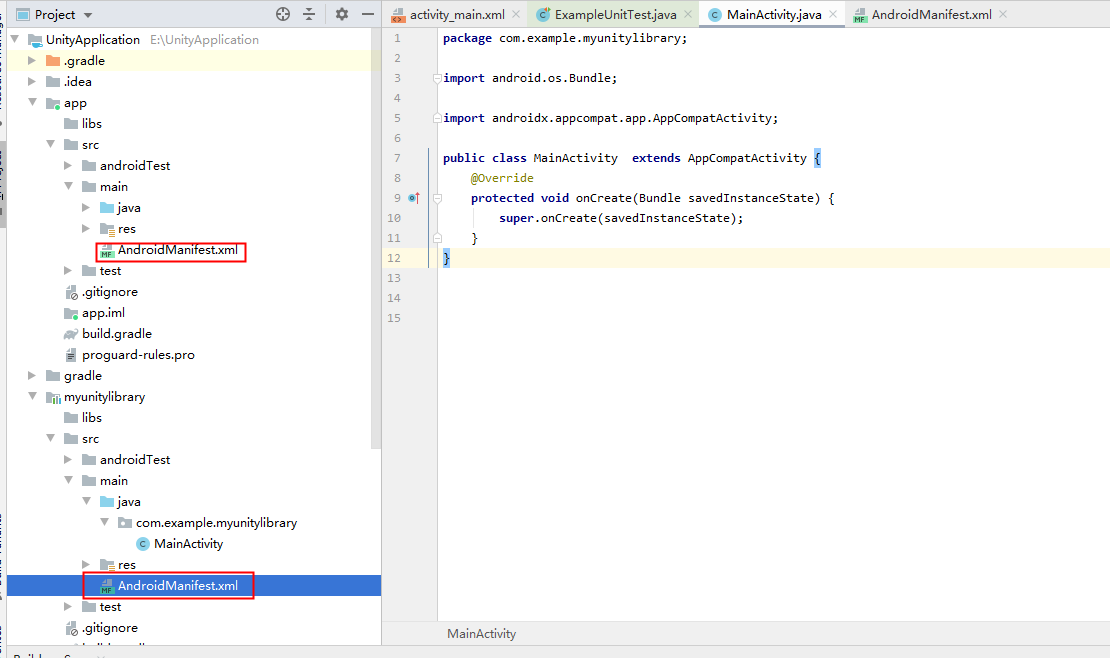Open Project panel settings gear
1110x658 pixels.
342,14
